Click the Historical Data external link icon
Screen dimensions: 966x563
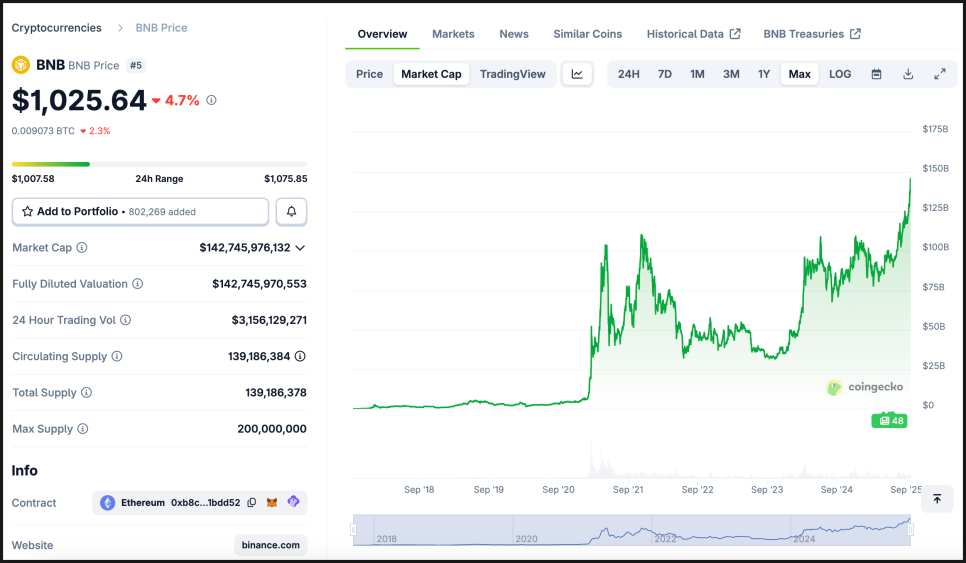(735, 34)
